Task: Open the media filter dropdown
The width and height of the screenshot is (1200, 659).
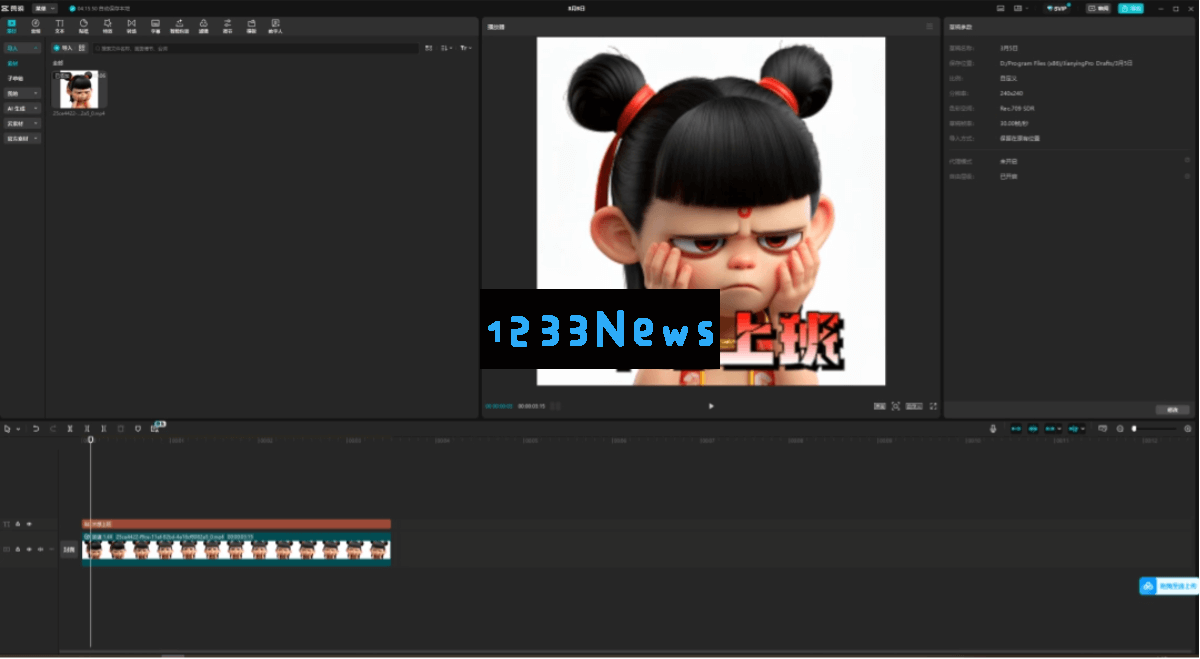Action: [x=466, y=48]
